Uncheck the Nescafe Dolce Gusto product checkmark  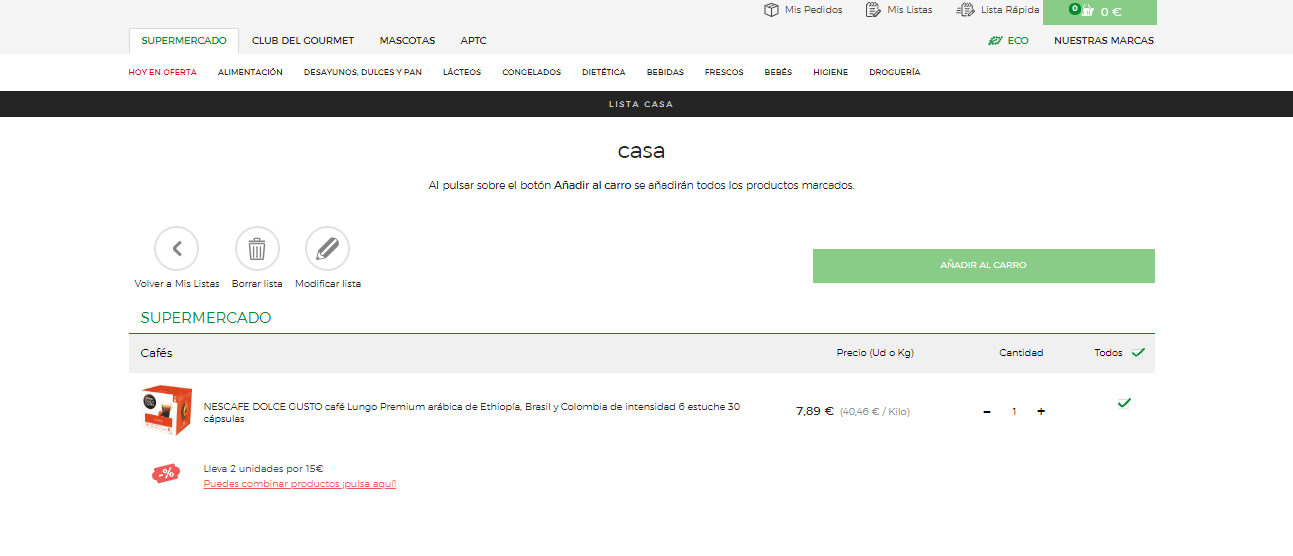pyautogui.click(x=1124, y=403)
